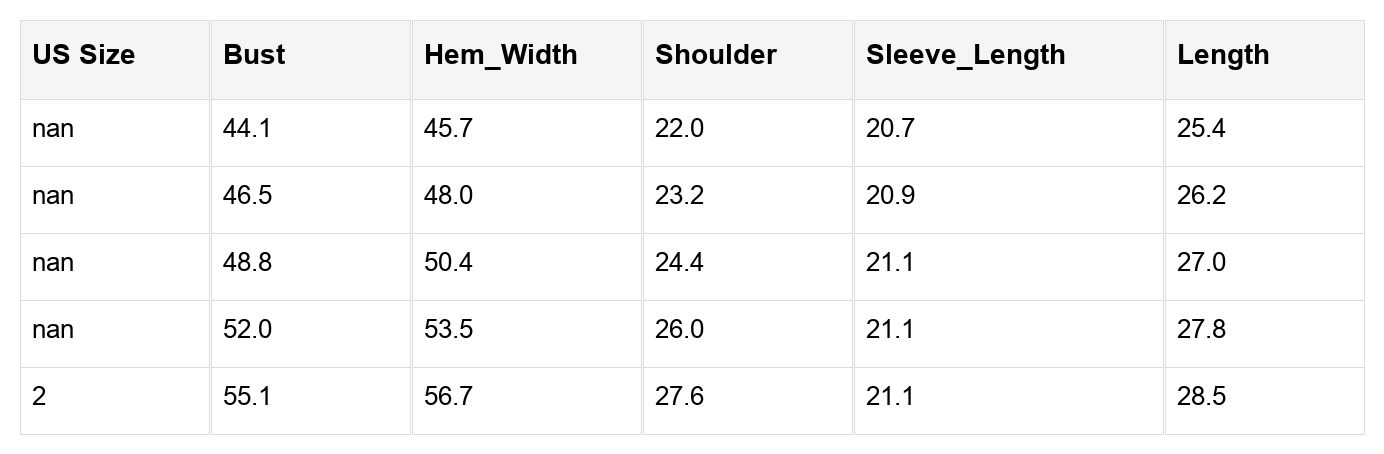Image resolution: width=1384 pixels, height=454 pixels.
Task: Click the Bust value 44.1
Action: tap(247, 129)
